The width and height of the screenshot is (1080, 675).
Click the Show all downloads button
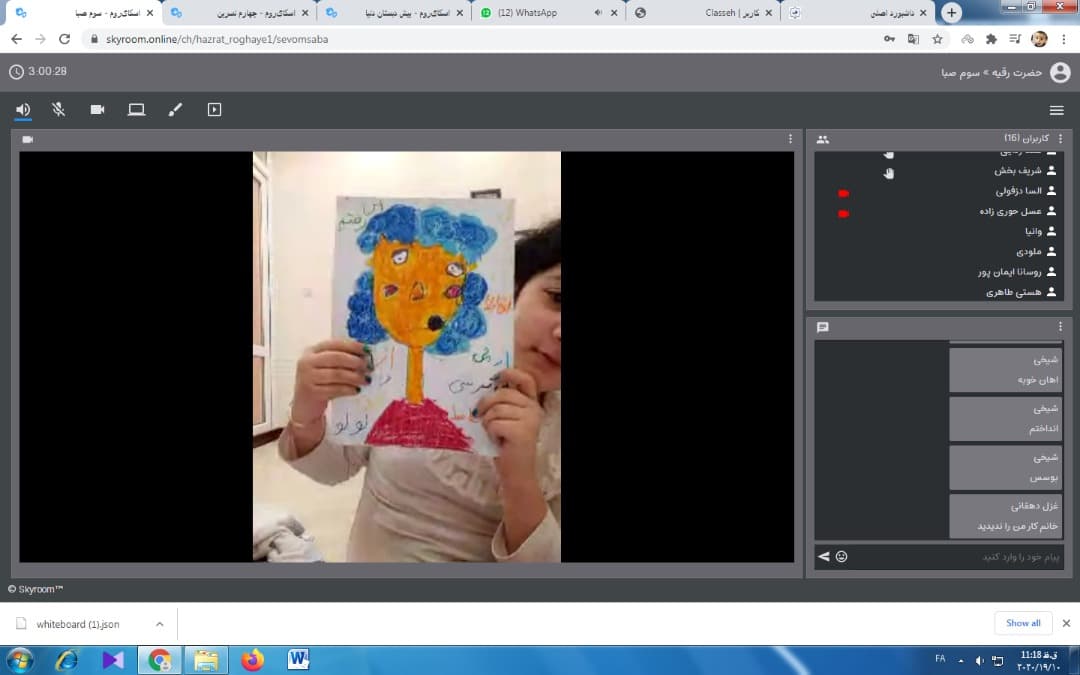(1023, 623)
